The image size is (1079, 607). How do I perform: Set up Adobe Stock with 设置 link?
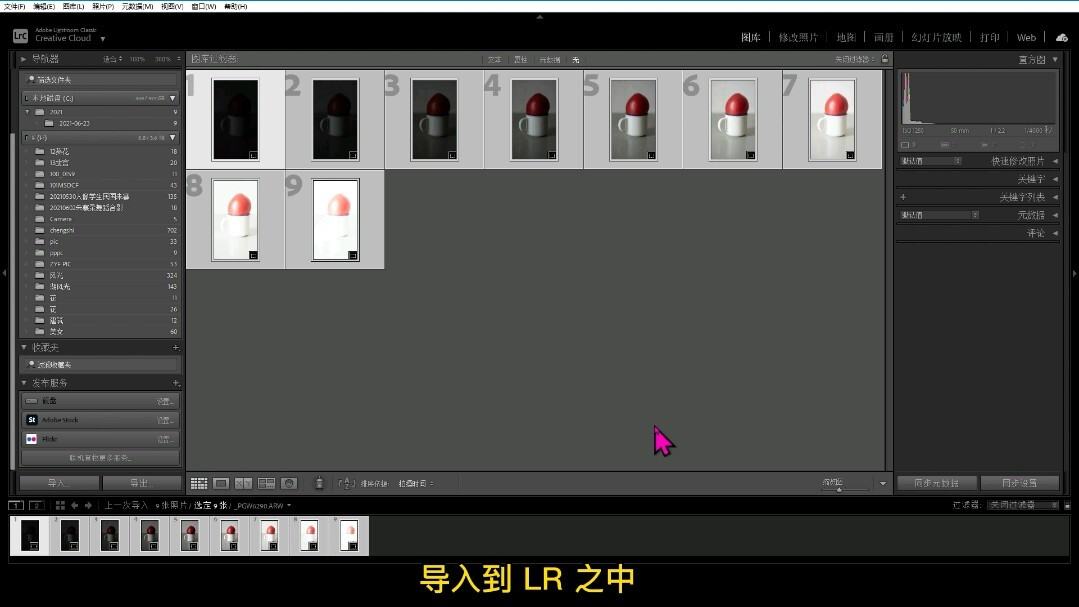(164, 420)
